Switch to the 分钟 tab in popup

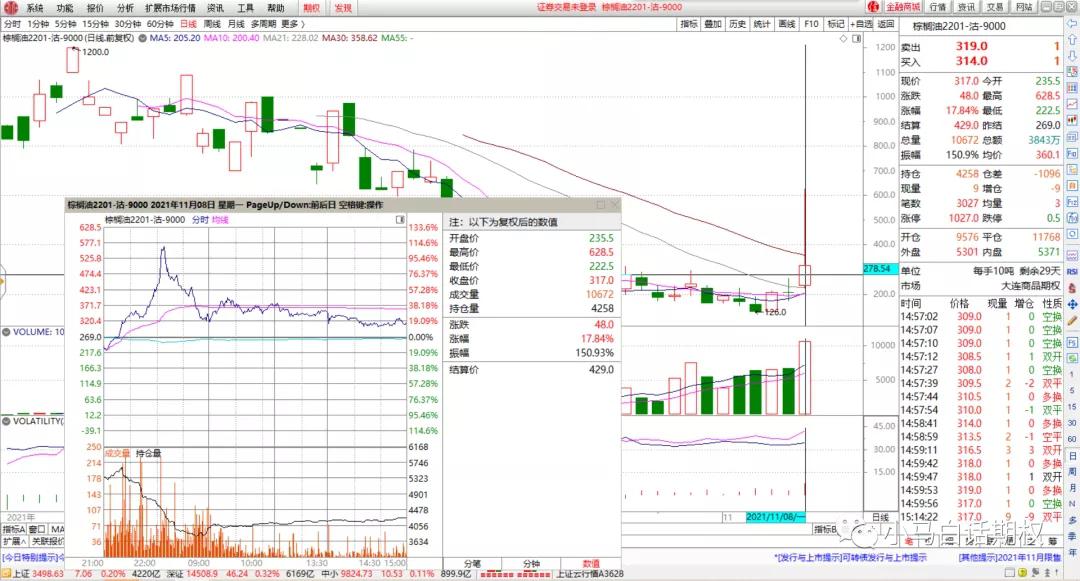[530, 565]
